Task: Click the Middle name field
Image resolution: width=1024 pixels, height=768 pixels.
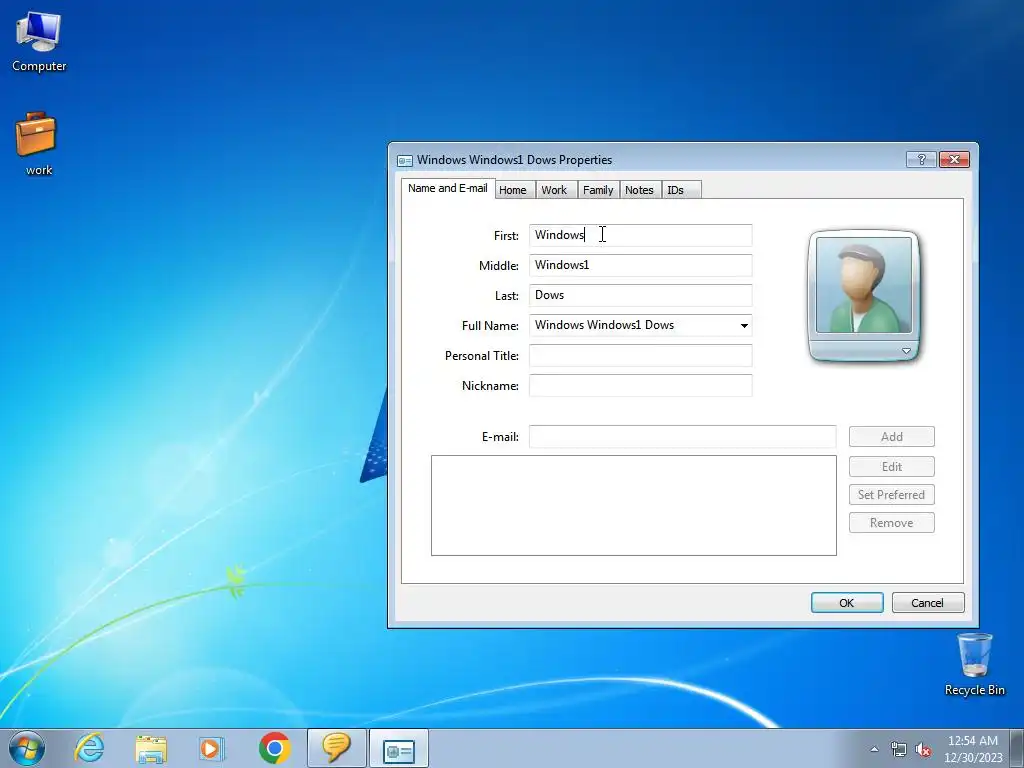Action: coord(641,265)
